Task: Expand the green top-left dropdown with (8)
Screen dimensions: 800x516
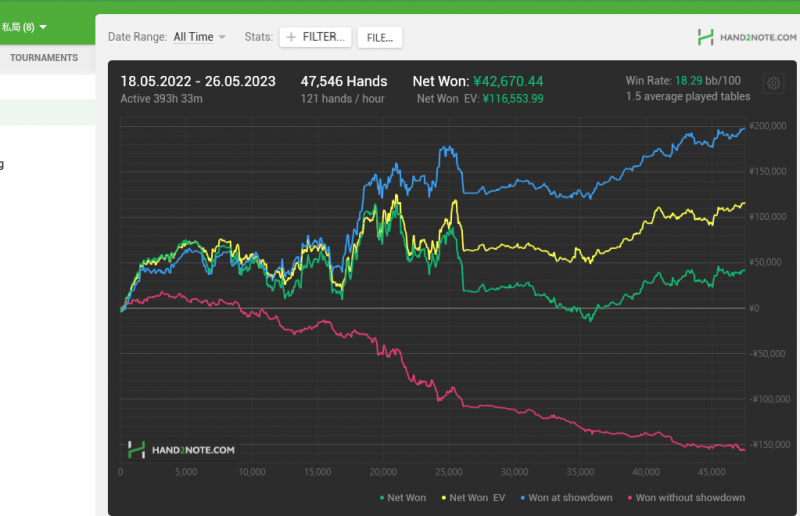Action: 24,27
